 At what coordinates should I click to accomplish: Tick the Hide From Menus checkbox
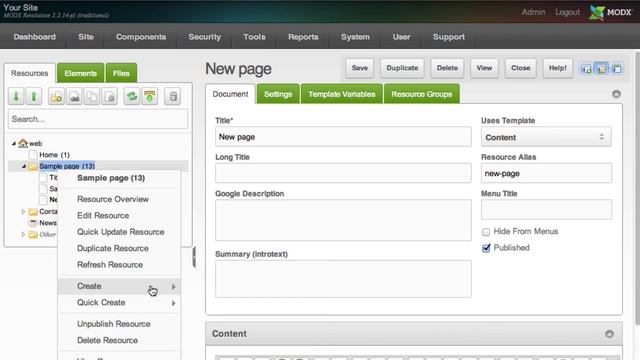tap(486, 232)
